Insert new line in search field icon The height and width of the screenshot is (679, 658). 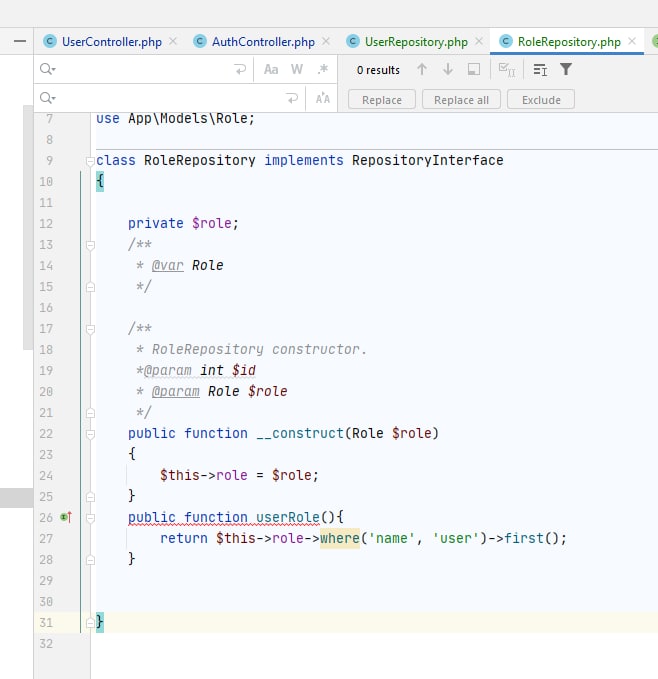240,70
